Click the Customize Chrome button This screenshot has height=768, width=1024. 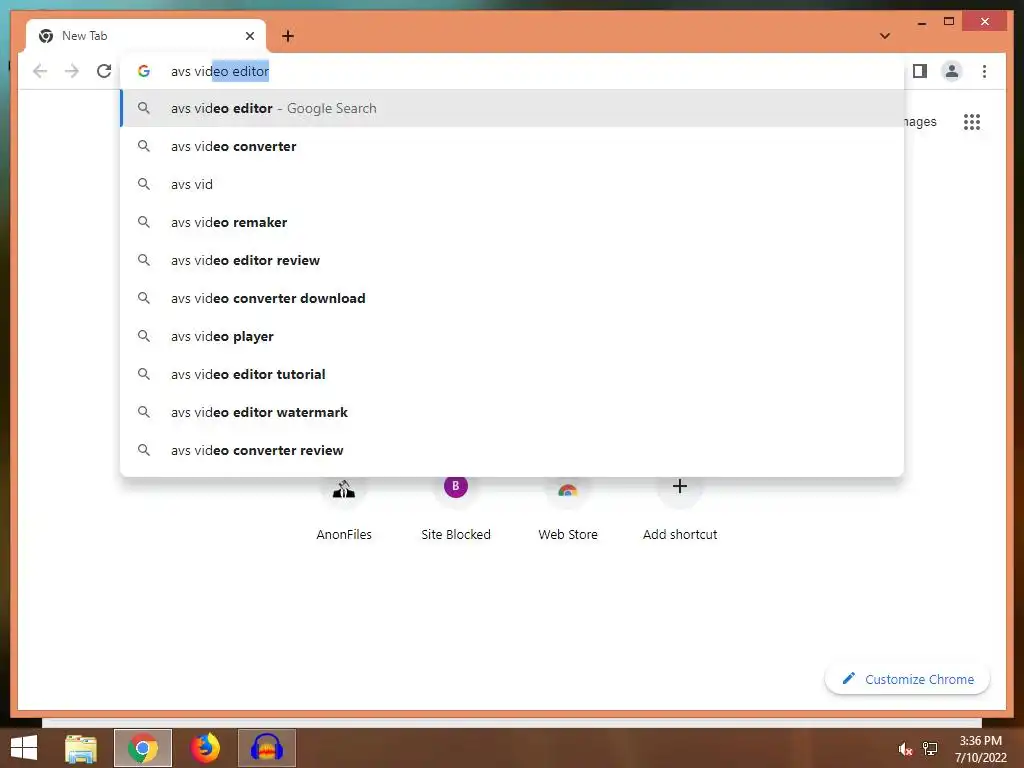tap(907, 679)
